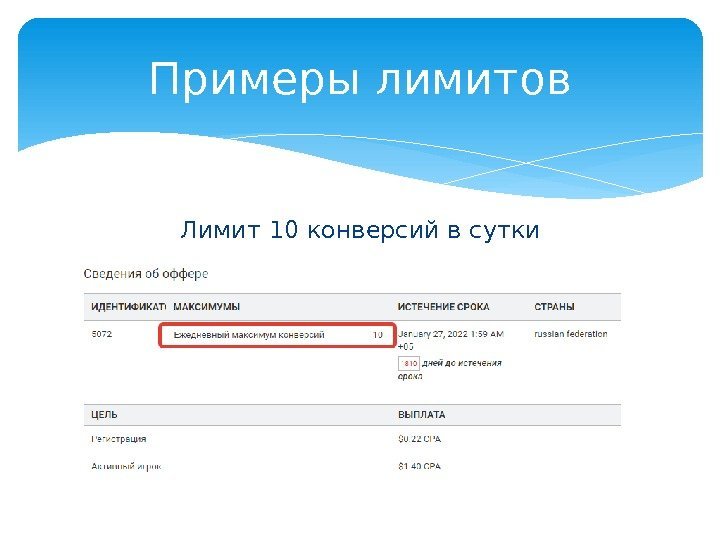
Task: Click the 'ВЫПЛАТА' column header
Action: point(422,415)
